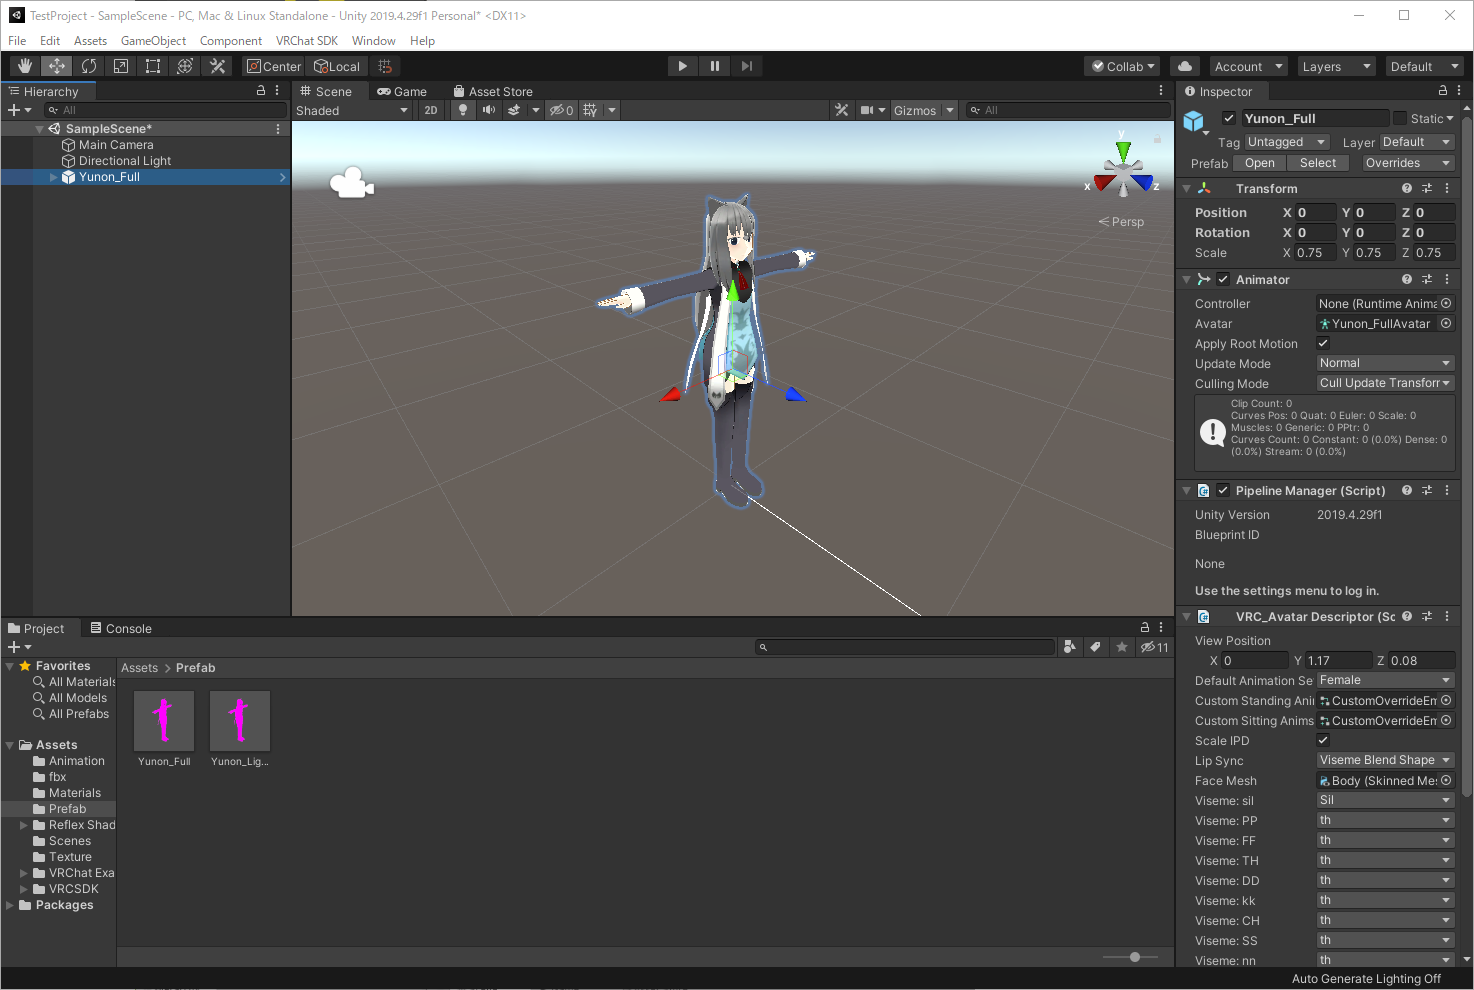Open scene camera settings icon
The image size is (1474, 990).
pyautogui.click(x=867, y=110)
